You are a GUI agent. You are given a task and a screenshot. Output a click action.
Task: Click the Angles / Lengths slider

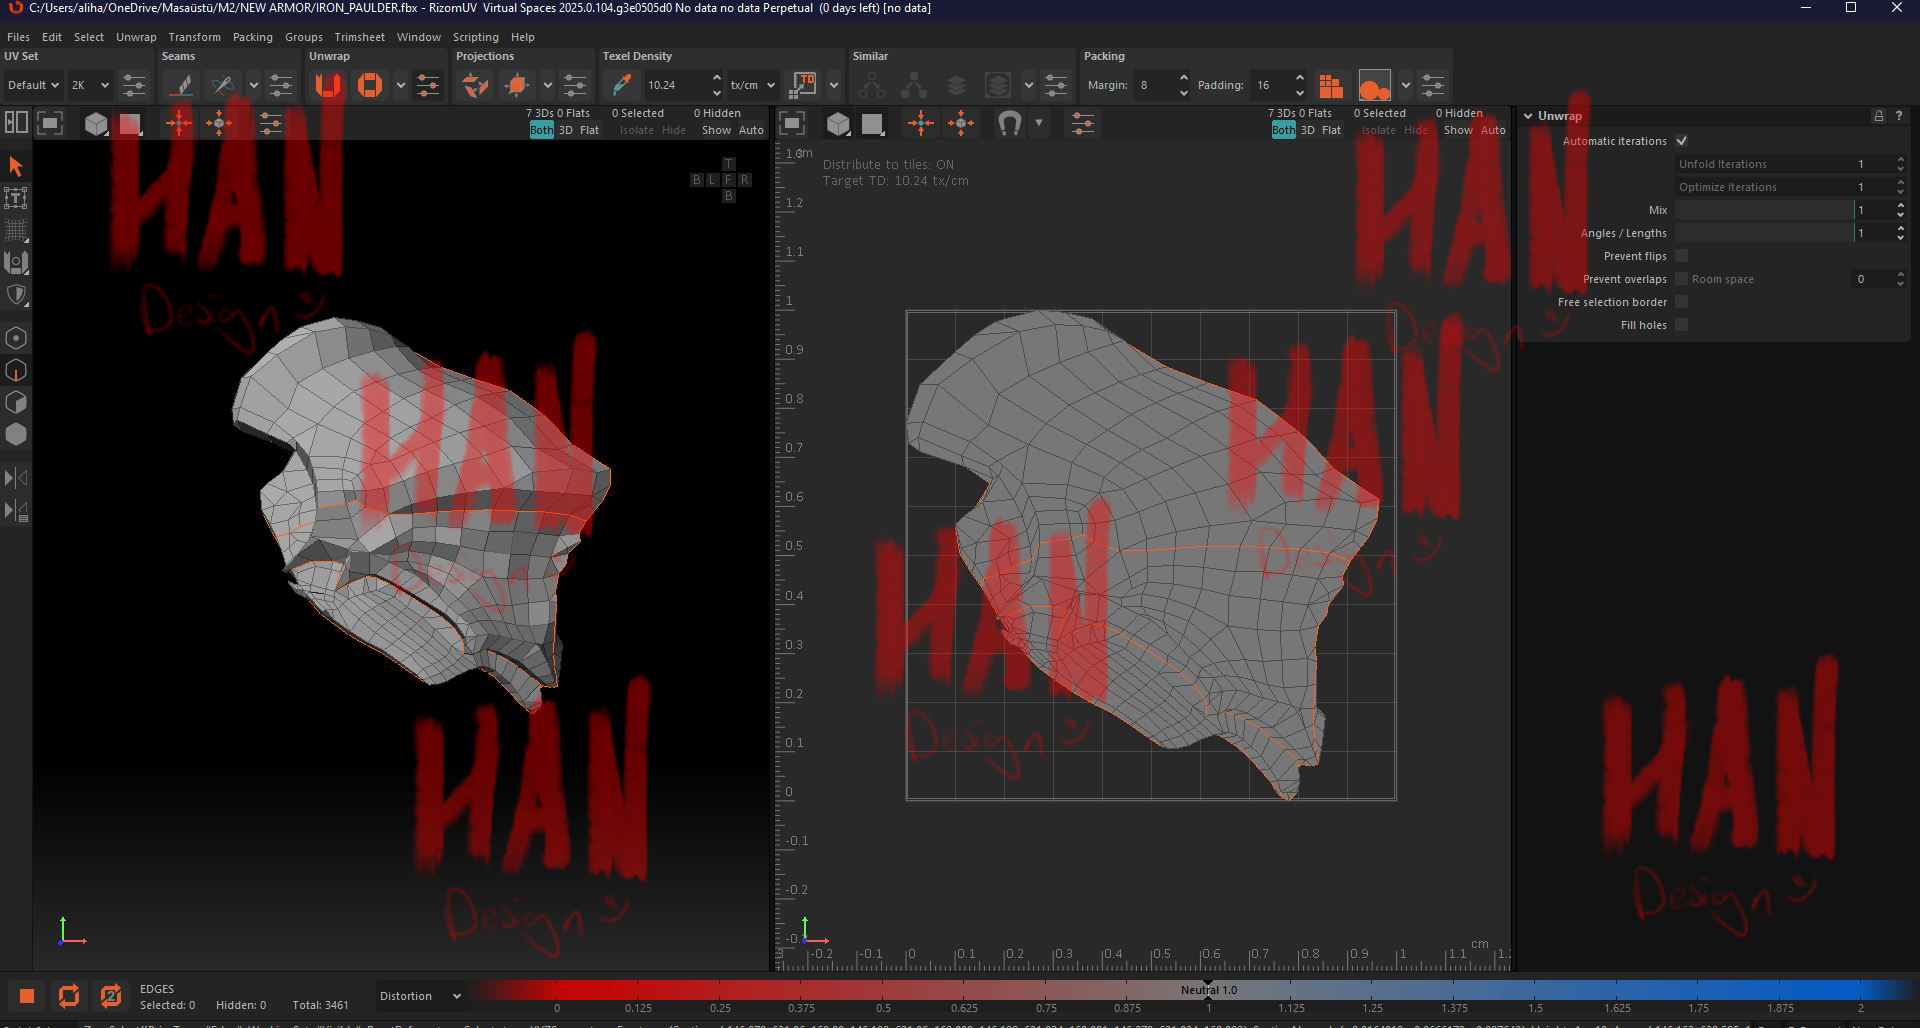pyautogui.click(x=1766, y=233)
